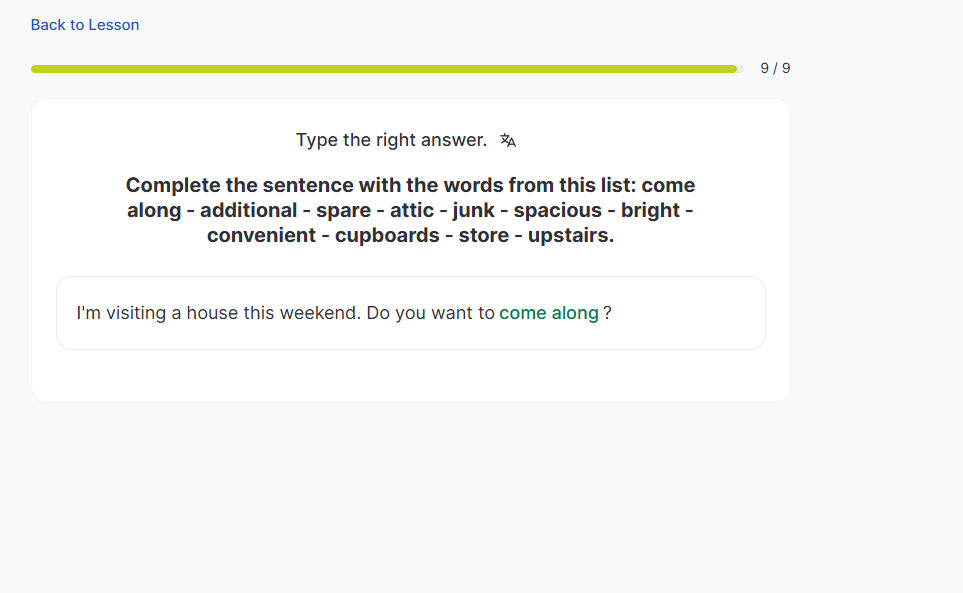Click the word "upstairs" in the list

(x=571, y=235)
